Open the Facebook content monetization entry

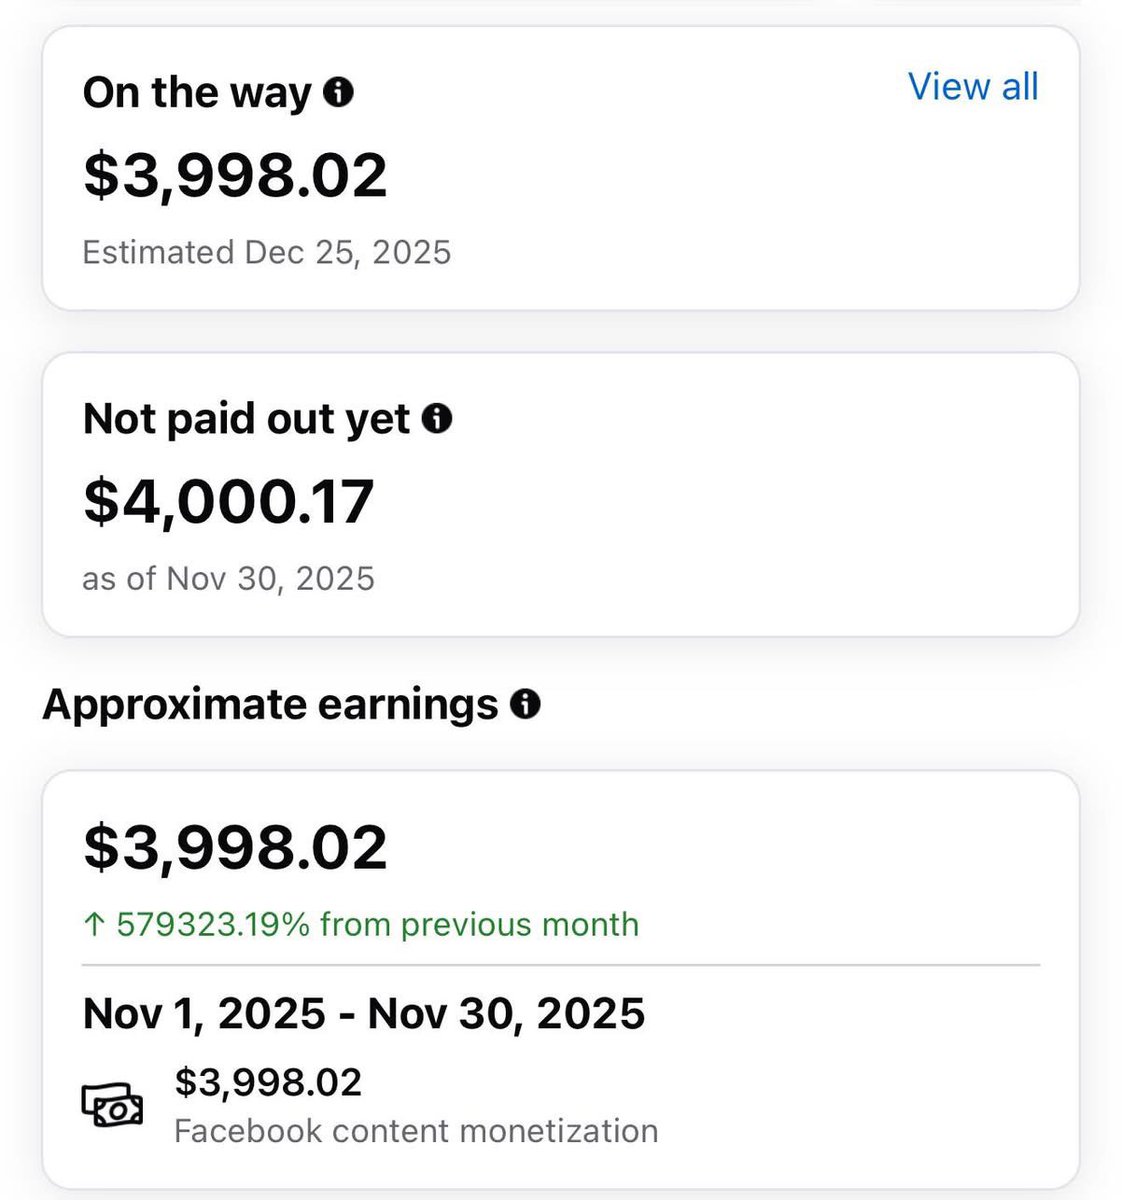coord(561,1107)
